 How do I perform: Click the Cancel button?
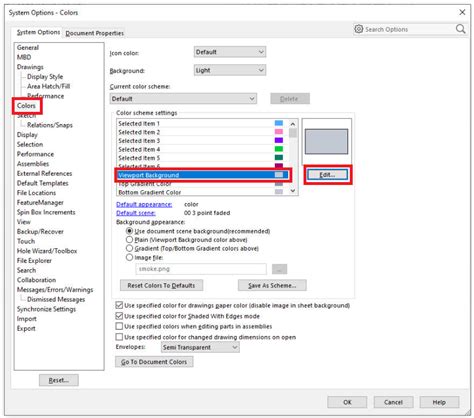(x=393, y=402)
